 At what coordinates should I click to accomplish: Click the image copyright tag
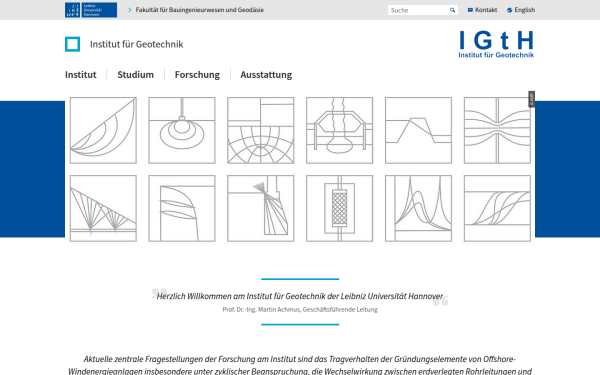[532, 99]
